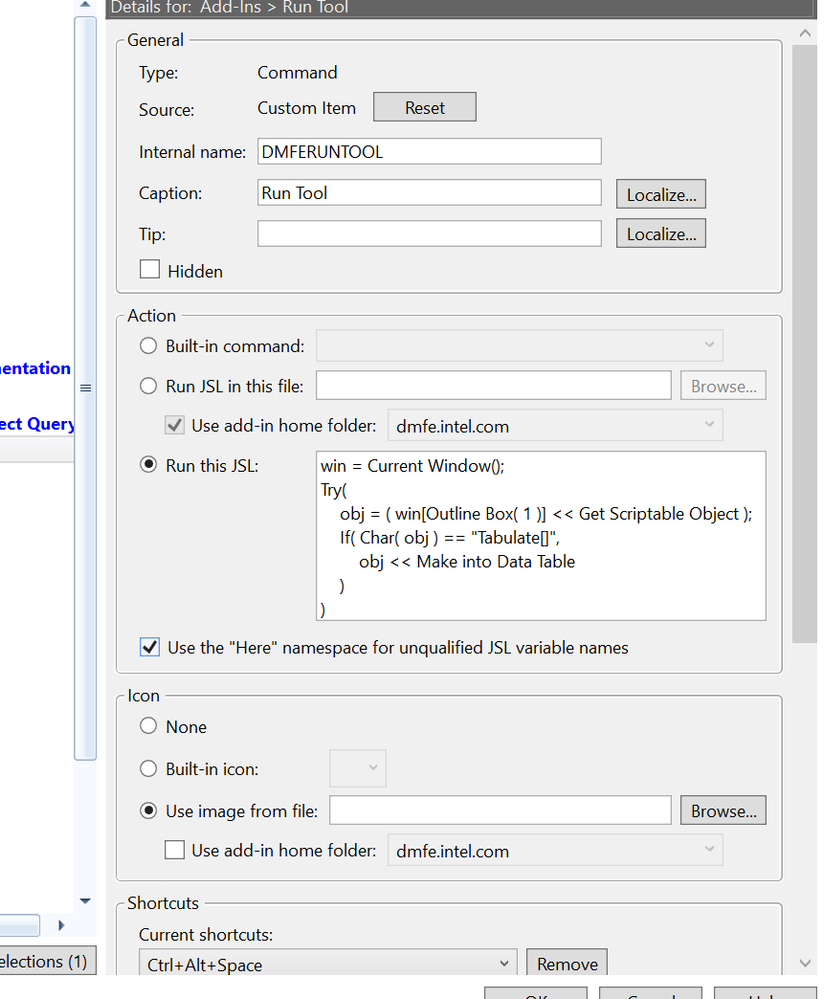Click the image file path field

click(x=500, y=810)
